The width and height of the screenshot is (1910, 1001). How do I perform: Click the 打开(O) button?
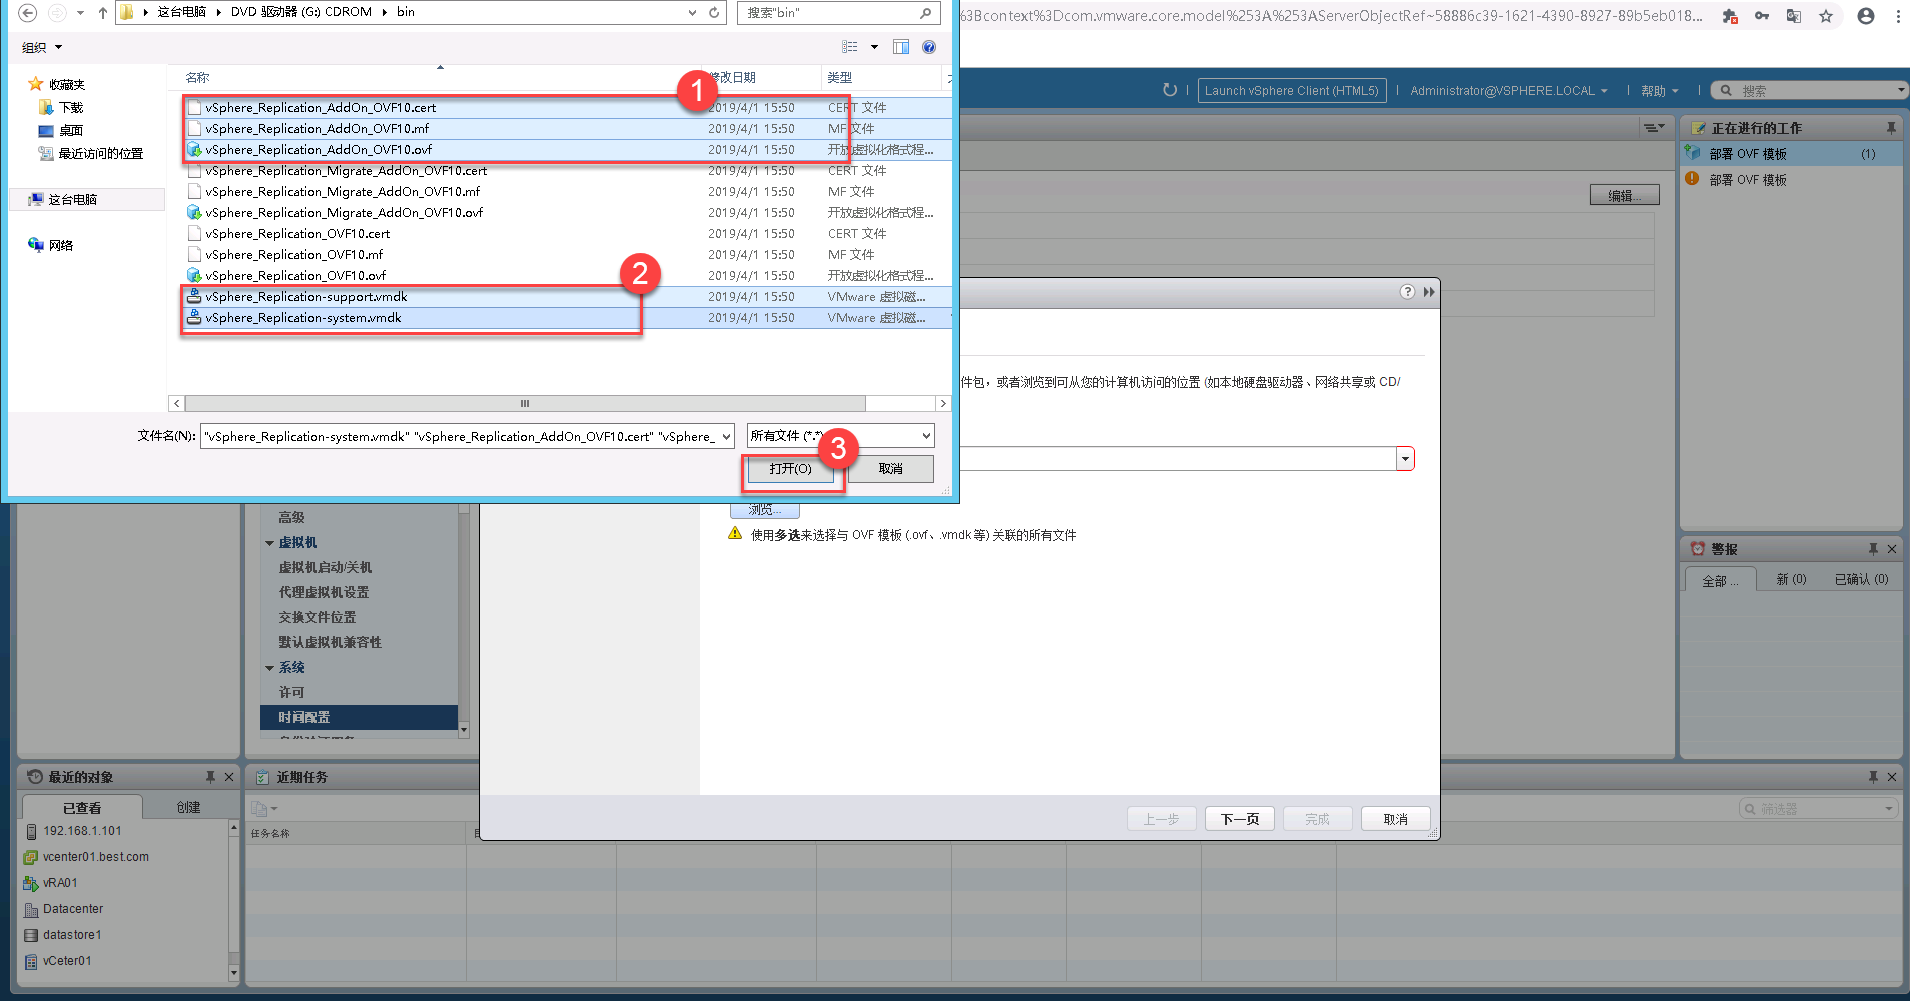(790, 469)
